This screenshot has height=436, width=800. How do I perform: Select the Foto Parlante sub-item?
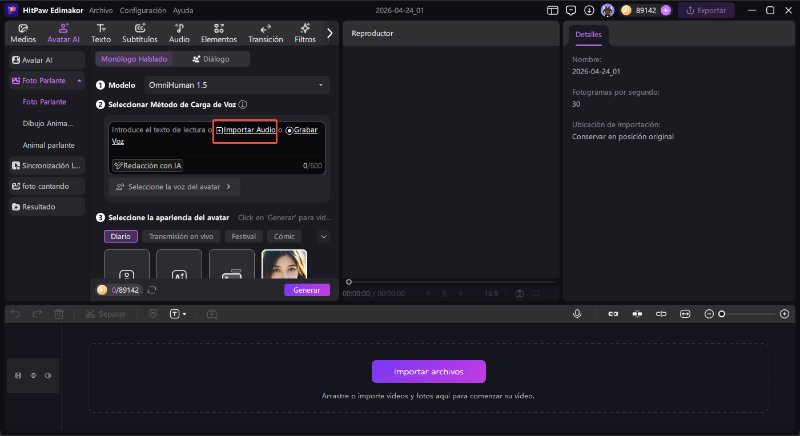pos(44,102)
